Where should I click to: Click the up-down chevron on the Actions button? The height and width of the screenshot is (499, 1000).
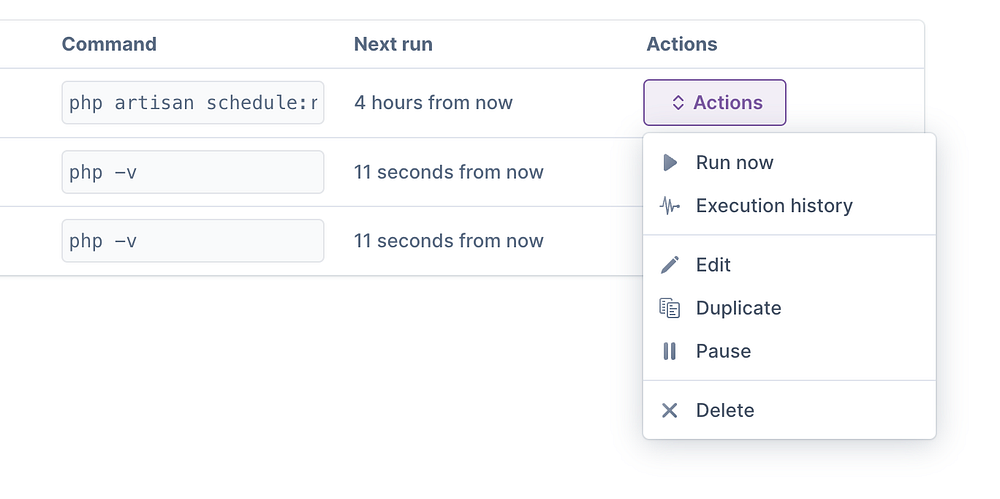coord(678,103)
